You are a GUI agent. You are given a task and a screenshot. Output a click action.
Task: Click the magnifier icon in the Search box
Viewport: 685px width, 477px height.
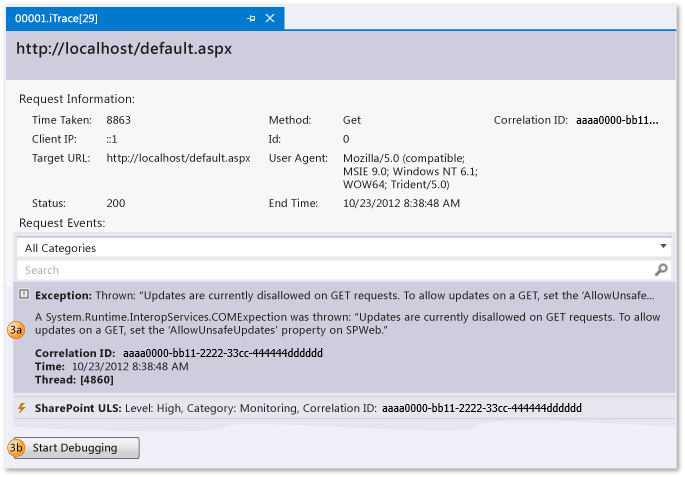660,270
